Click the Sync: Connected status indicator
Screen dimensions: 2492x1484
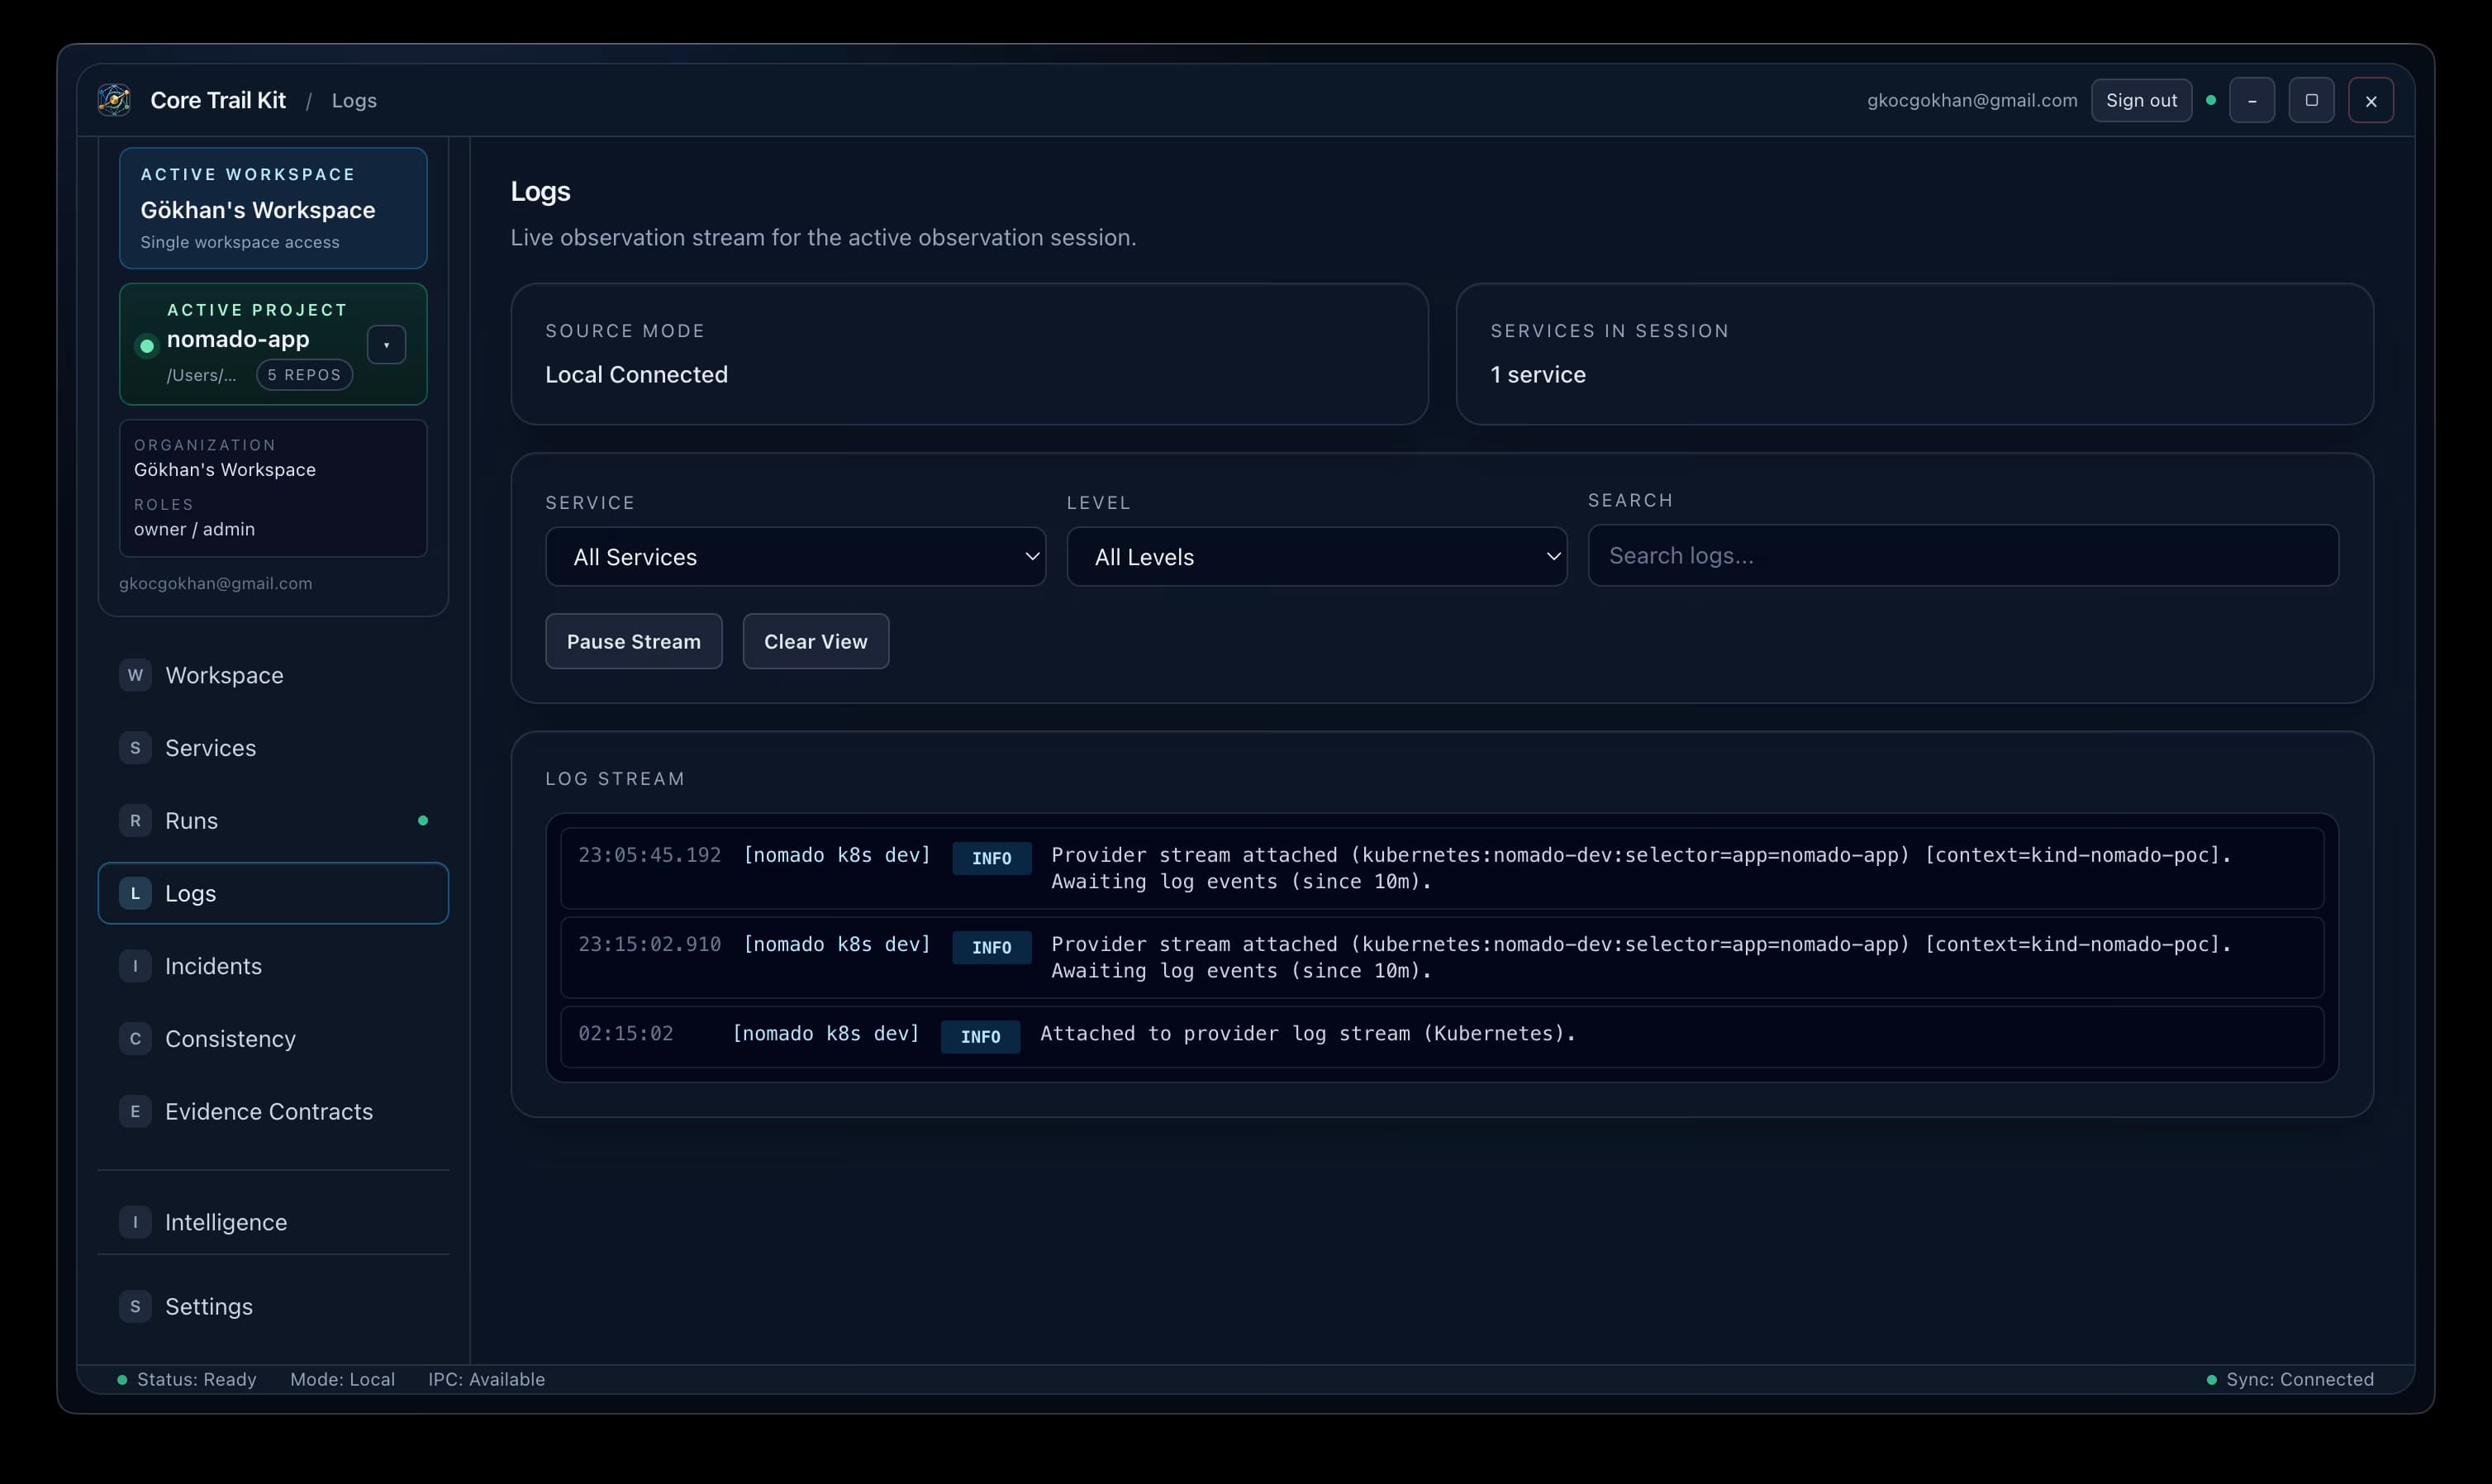point(2290,1379)
